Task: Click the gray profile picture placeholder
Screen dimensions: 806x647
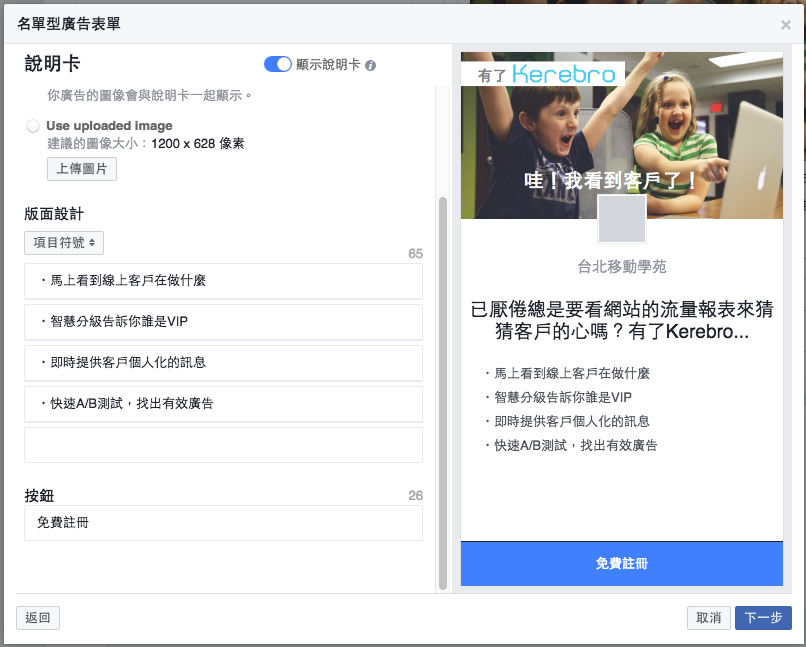Action: point(622,219)
